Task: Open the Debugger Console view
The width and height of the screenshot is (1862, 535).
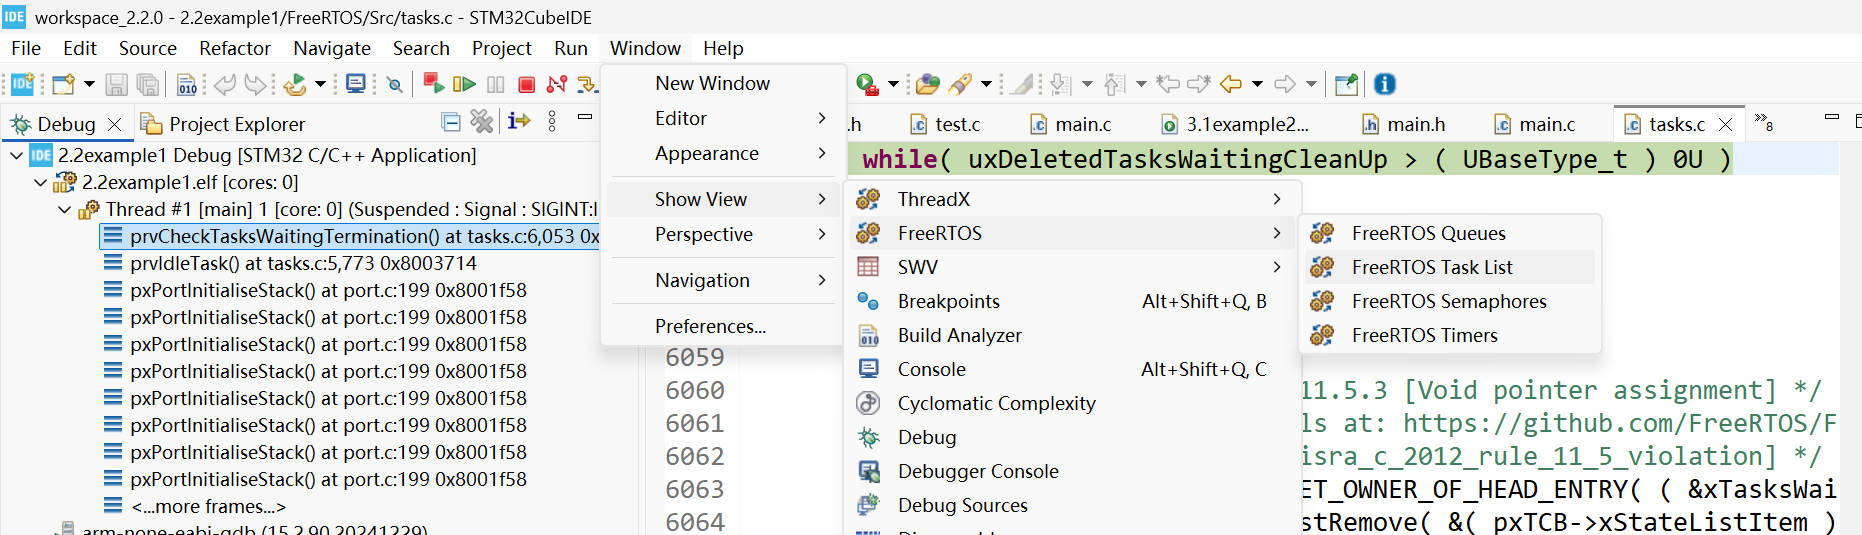Action: 1071,471
